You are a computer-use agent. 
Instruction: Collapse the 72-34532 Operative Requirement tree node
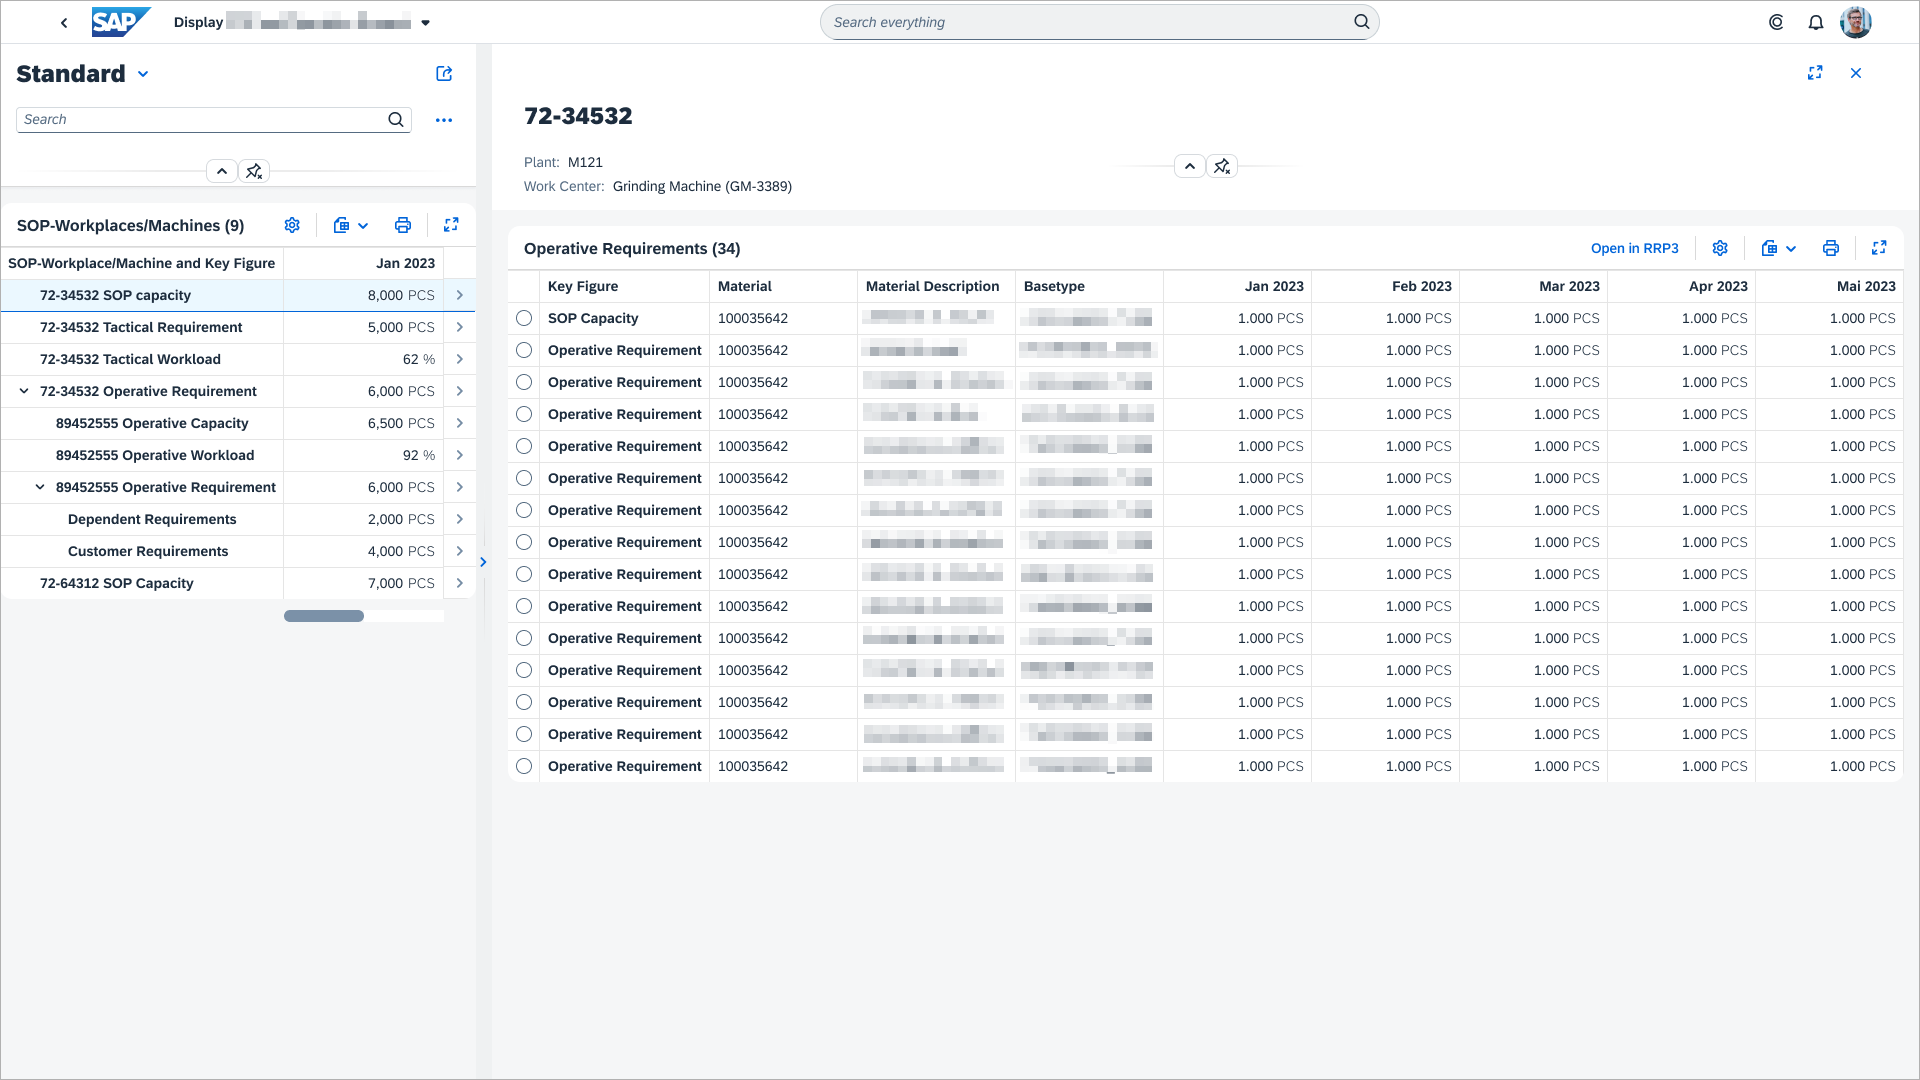pos(24,391)
